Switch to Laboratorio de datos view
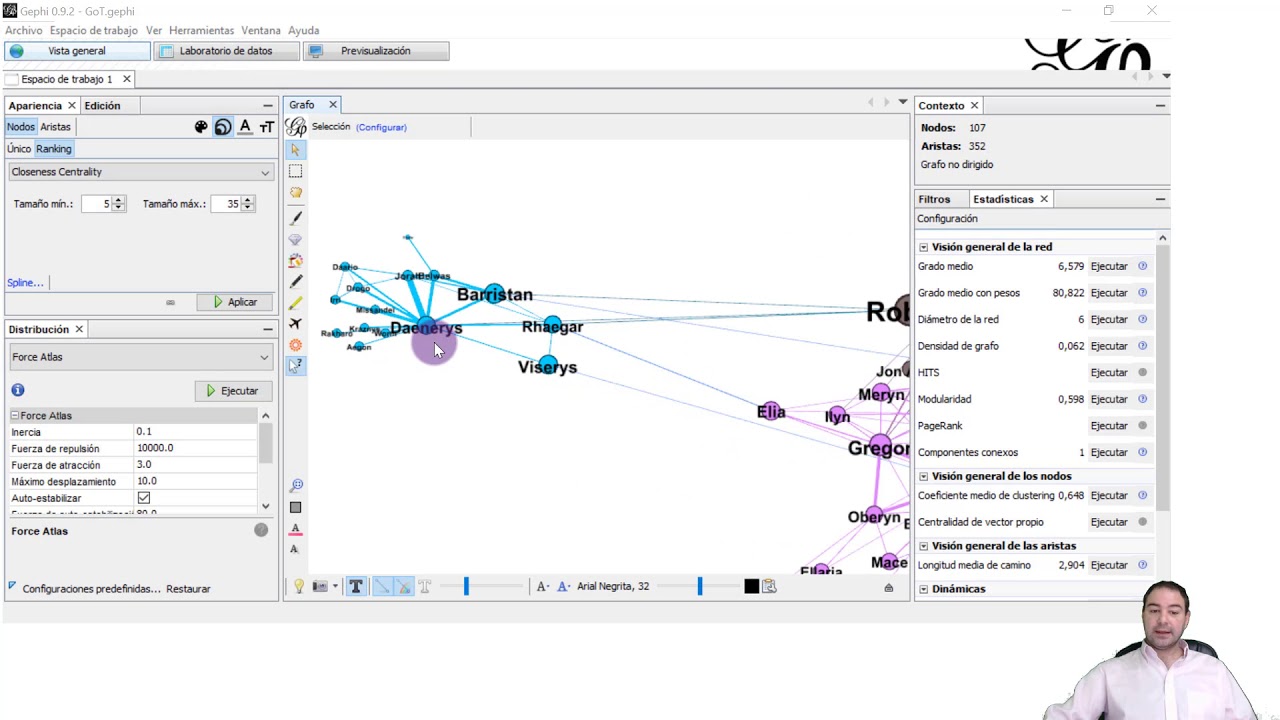 pos(227,51)
